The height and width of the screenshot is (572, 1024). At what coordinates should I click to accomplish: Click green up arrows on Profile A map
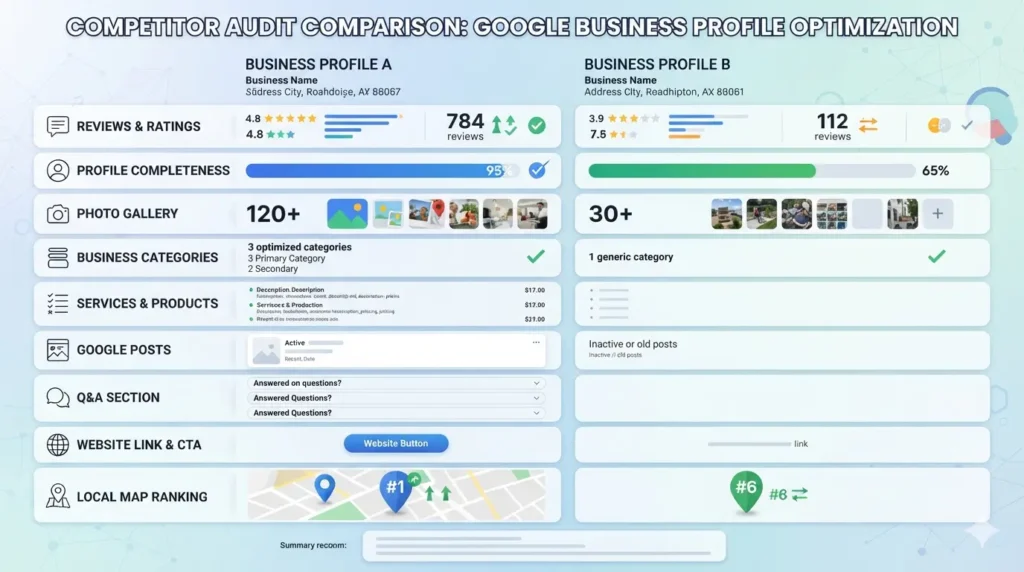(438, 494)
